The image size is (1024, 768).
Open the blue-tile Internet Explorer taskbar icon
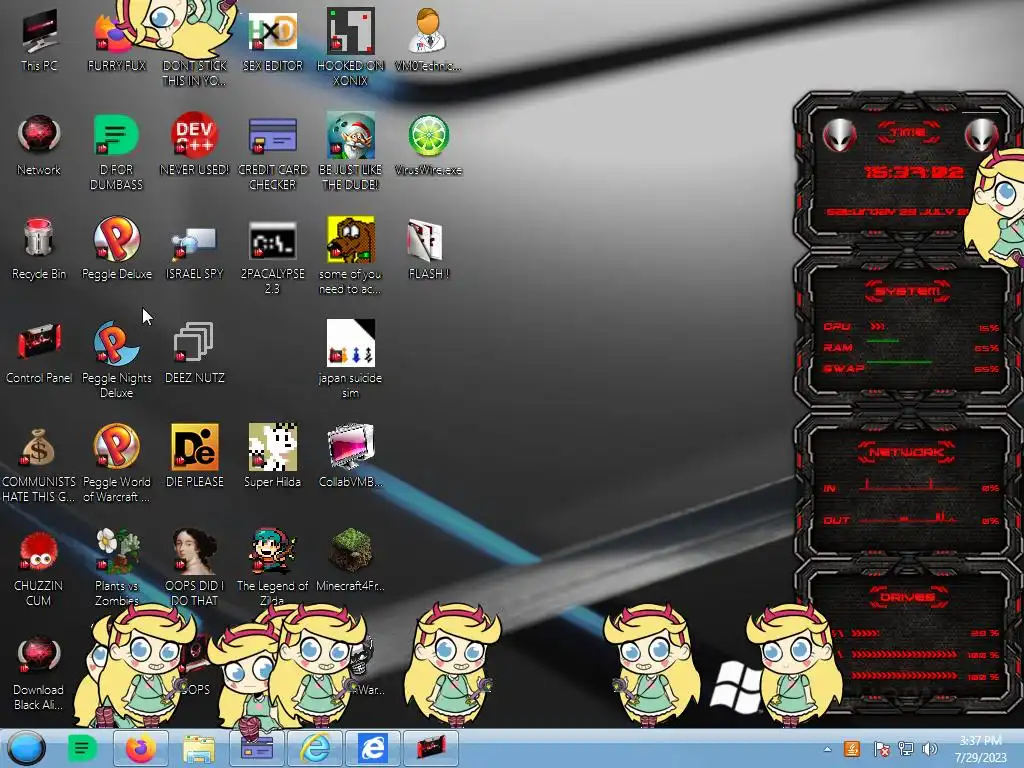point(373,748)
